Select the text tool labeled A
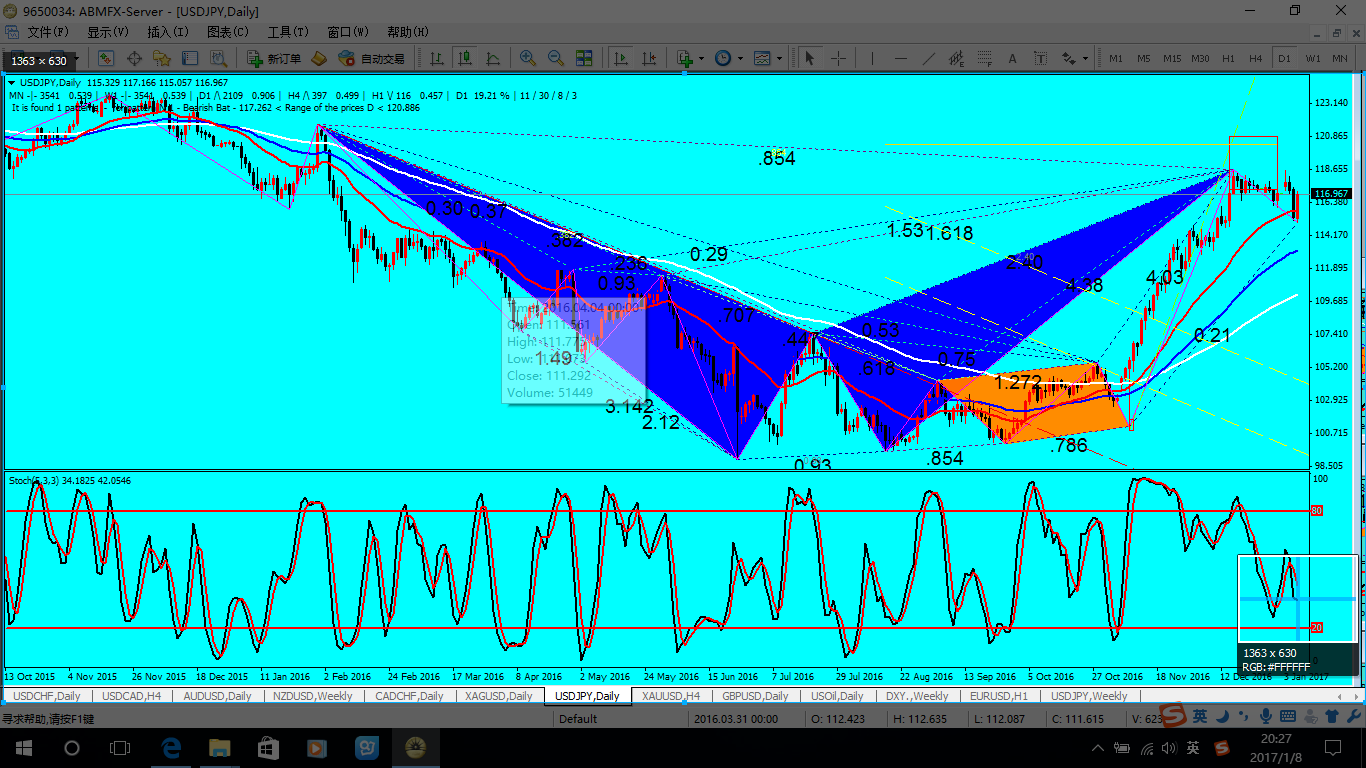 click(x=1013, y=58)
